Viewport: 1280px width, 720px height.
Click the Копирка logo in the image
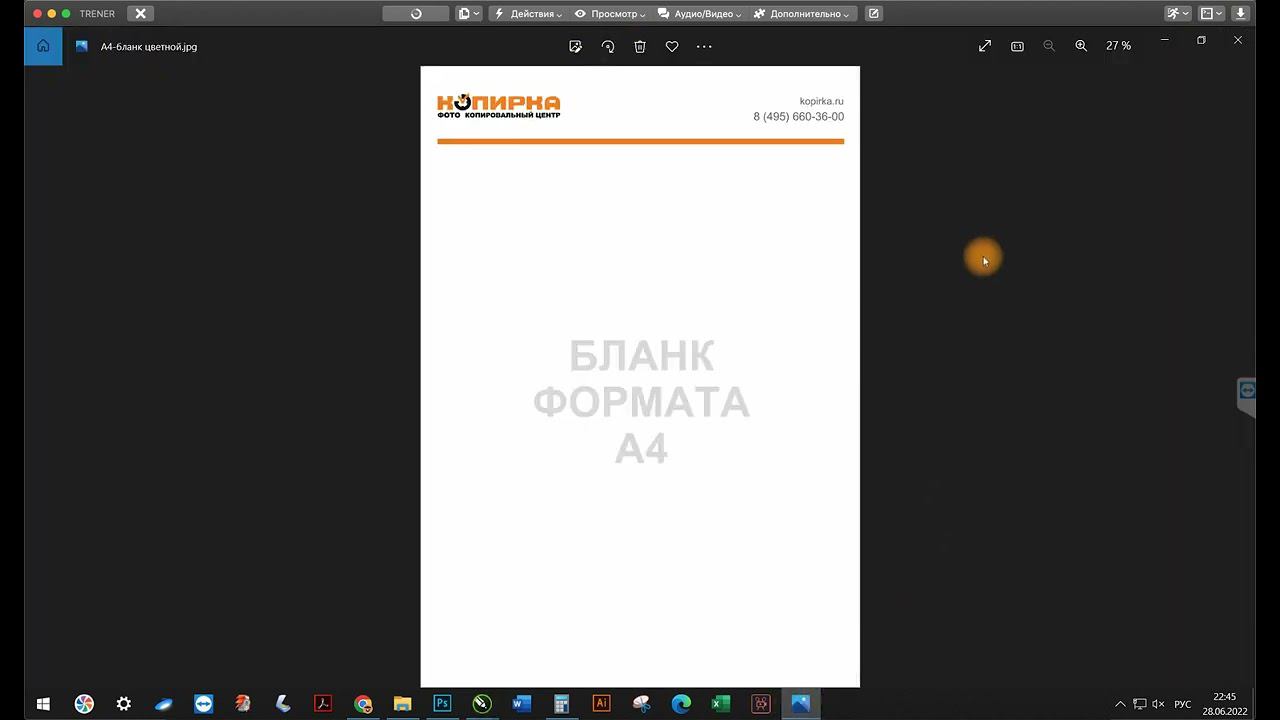click(x=499, y=105)
